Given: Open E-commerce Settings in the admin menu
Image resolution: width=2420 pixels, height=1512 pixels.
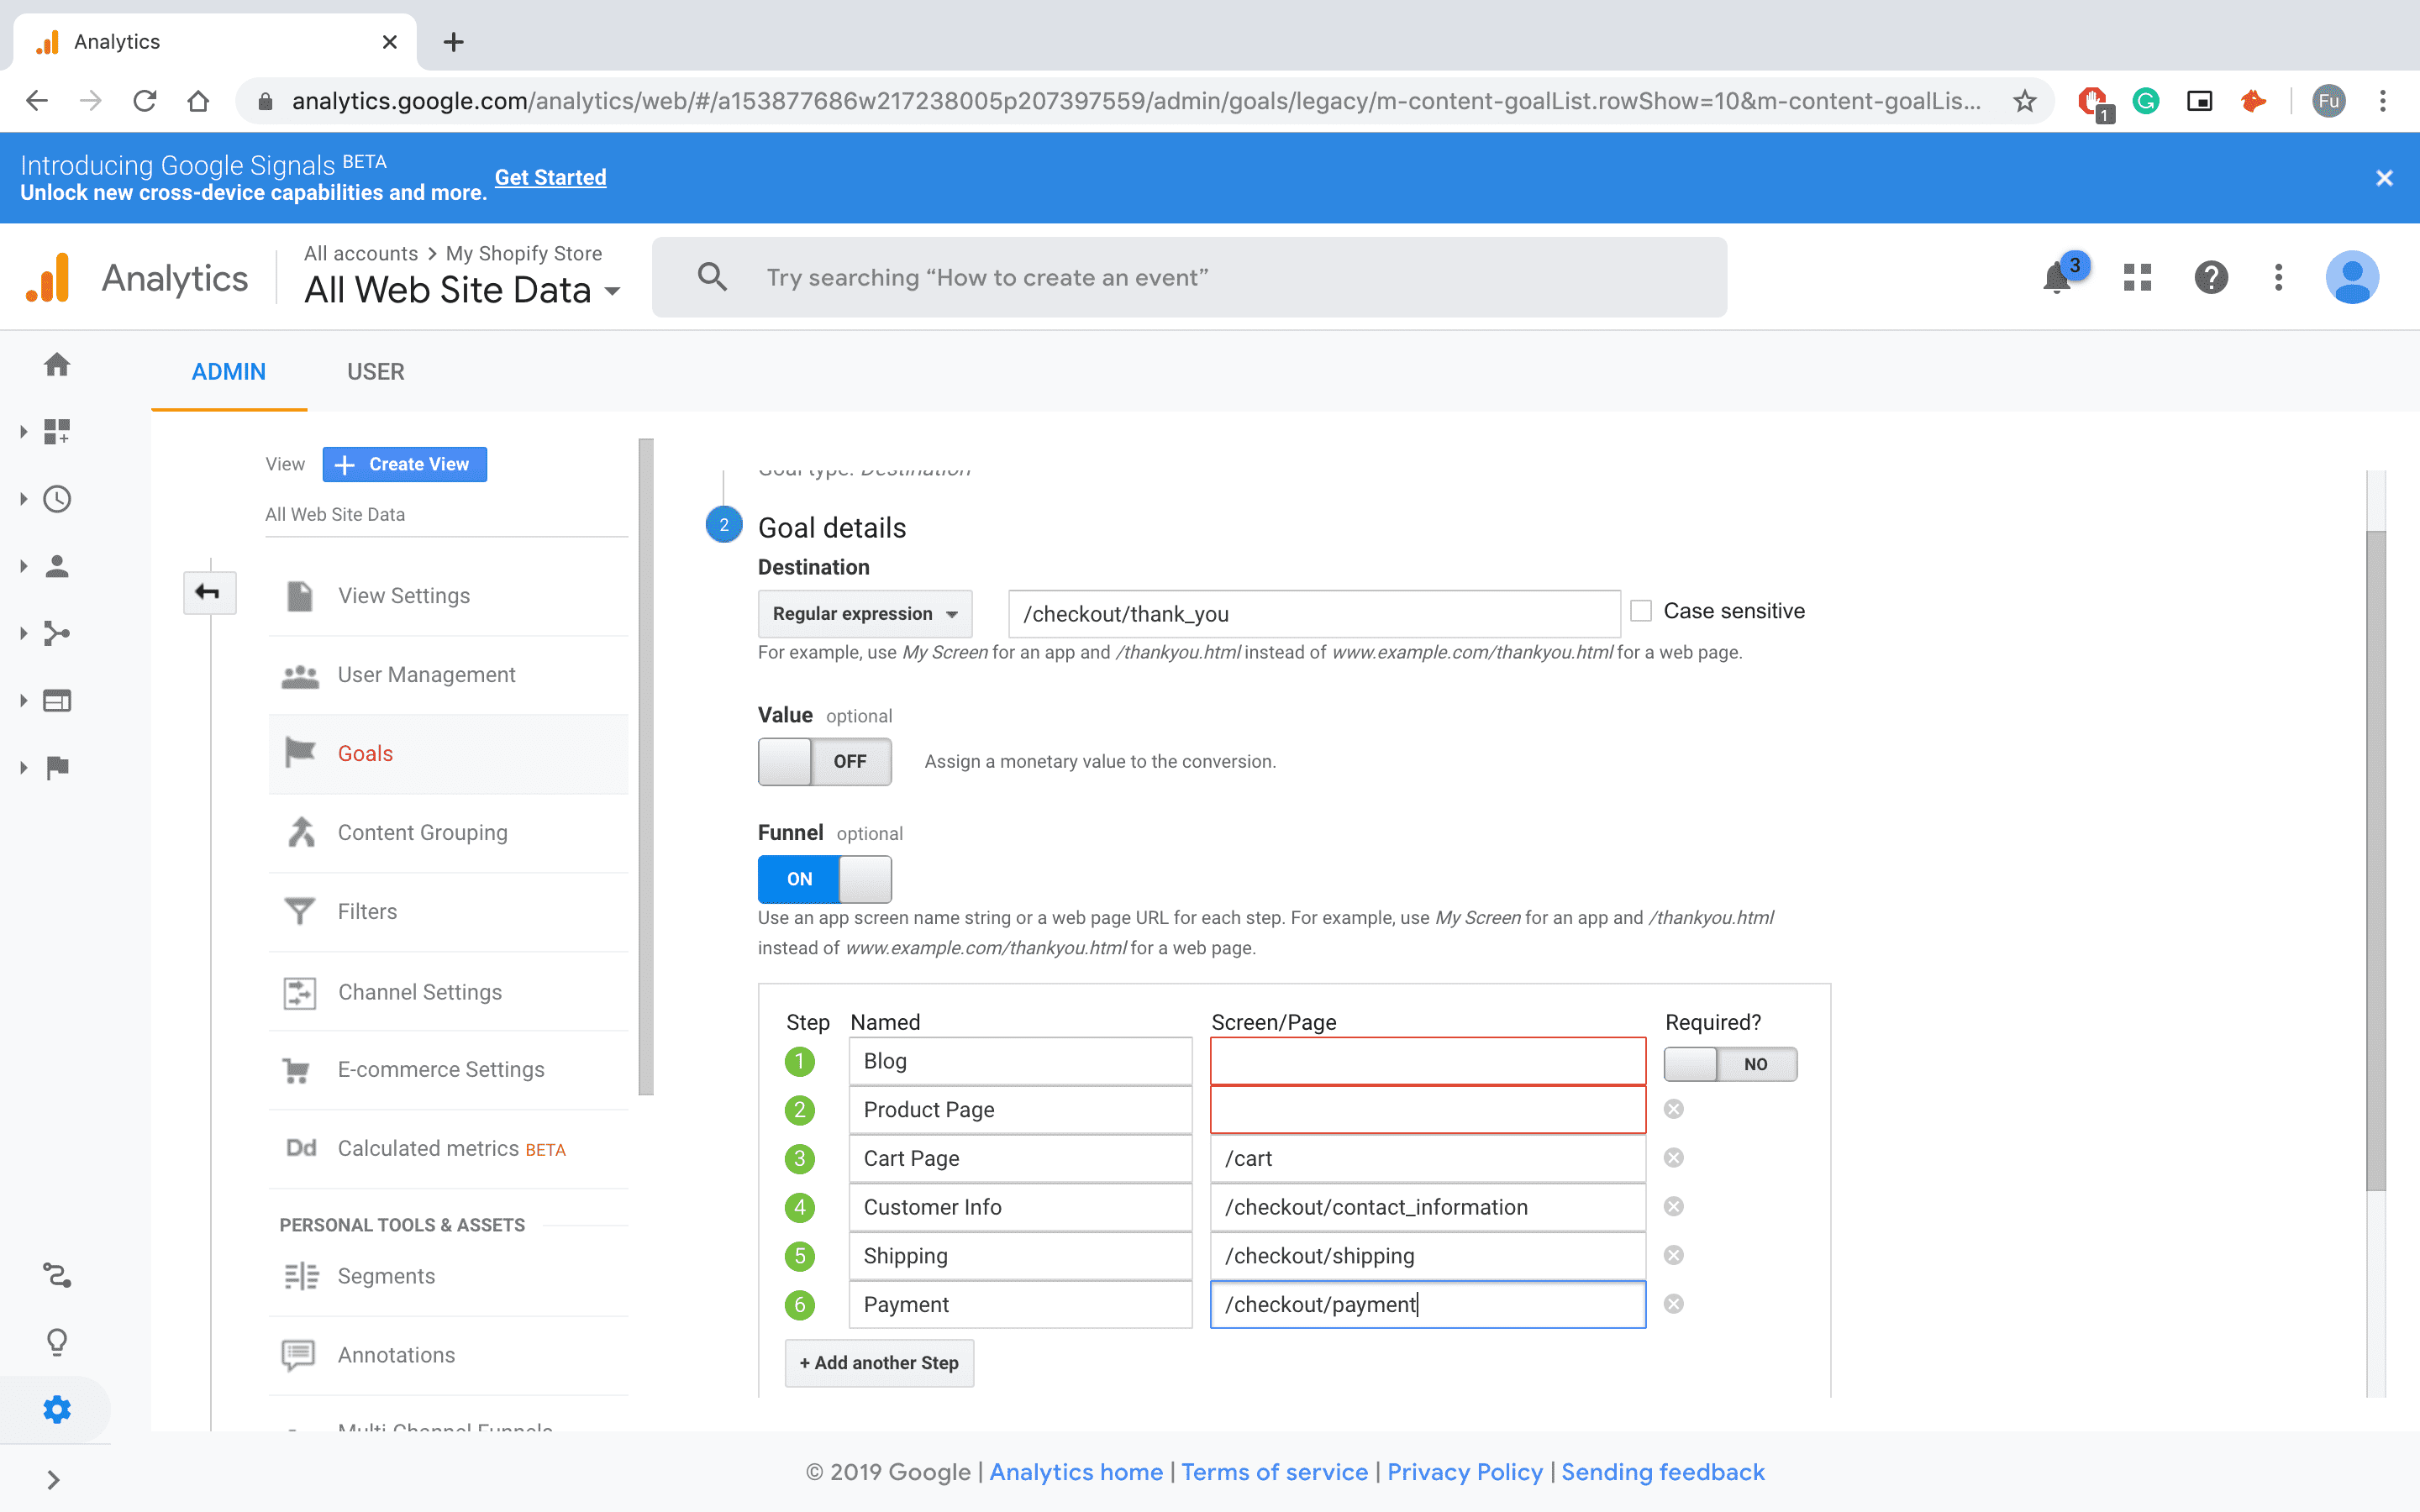Looking at the screenshot, I should (448, 1070).
